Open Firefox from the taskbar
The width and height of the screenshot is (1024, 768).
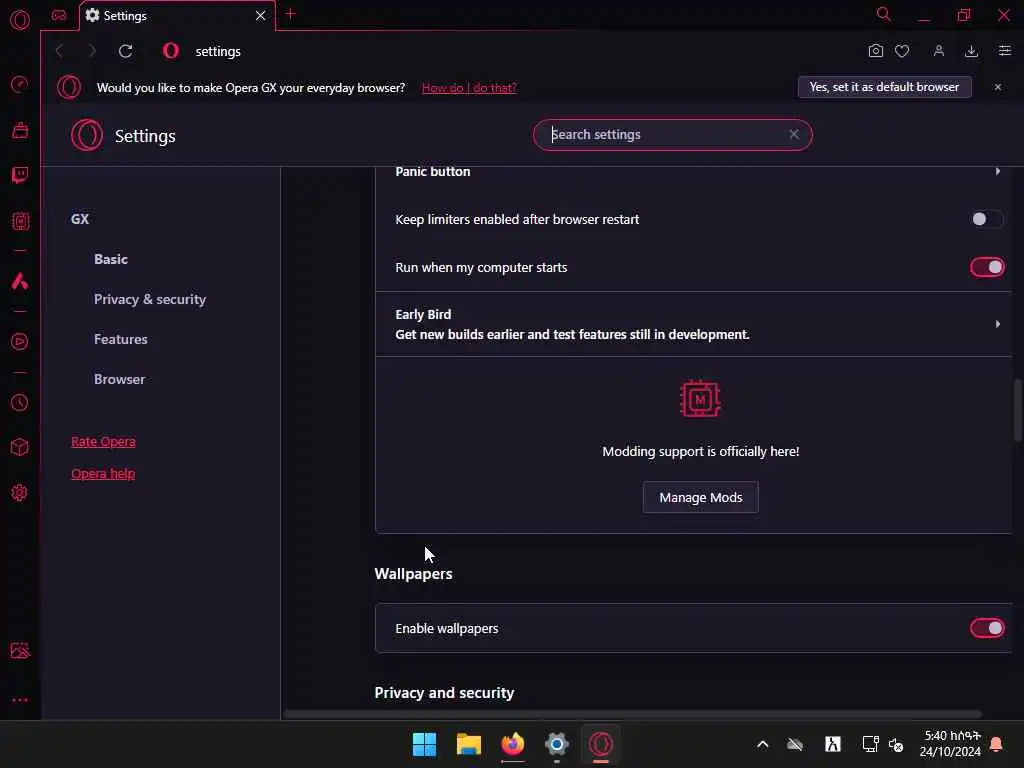click(513, 744)
